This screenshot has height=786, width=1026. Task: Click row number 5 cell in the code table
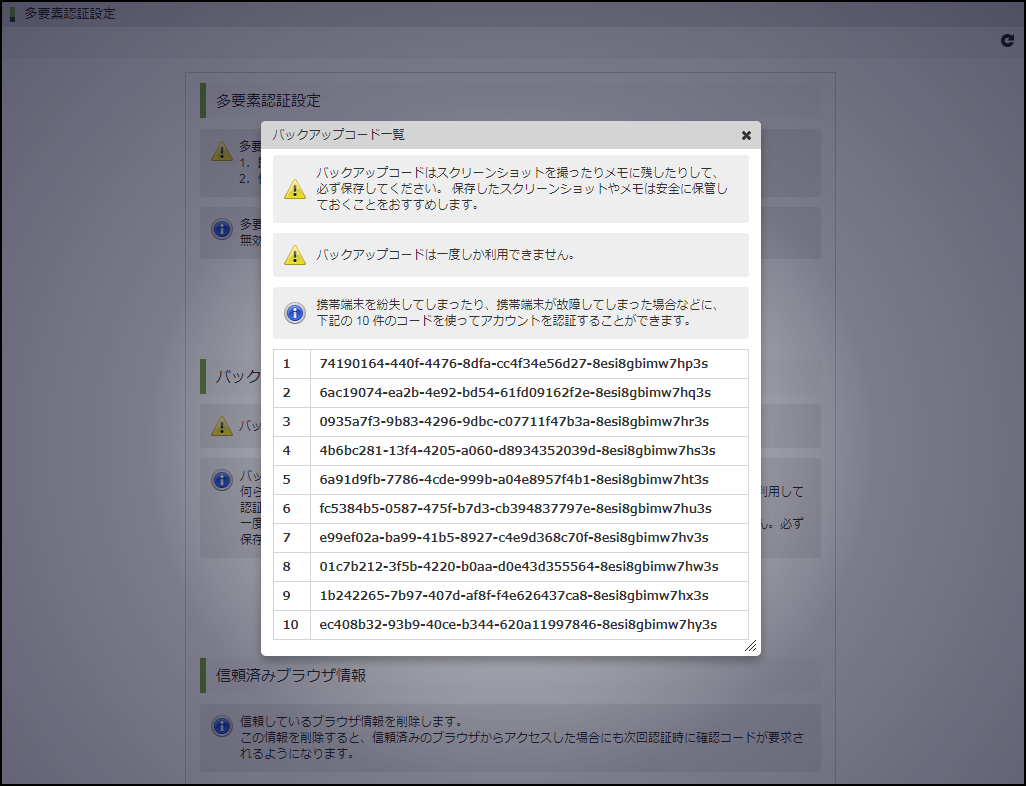coord(292,480)
